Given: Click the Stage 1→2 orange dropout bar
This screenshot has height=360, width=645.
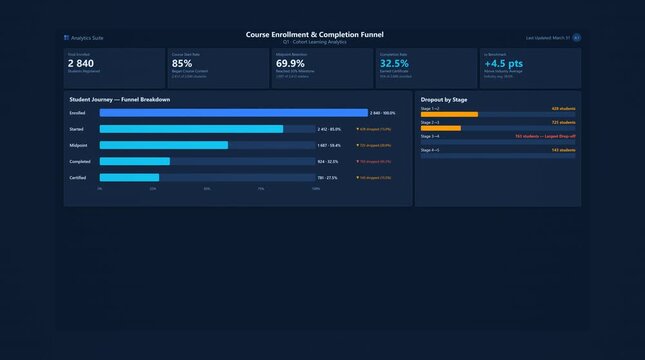Looking at the screenshot, I should click(449, 114).
